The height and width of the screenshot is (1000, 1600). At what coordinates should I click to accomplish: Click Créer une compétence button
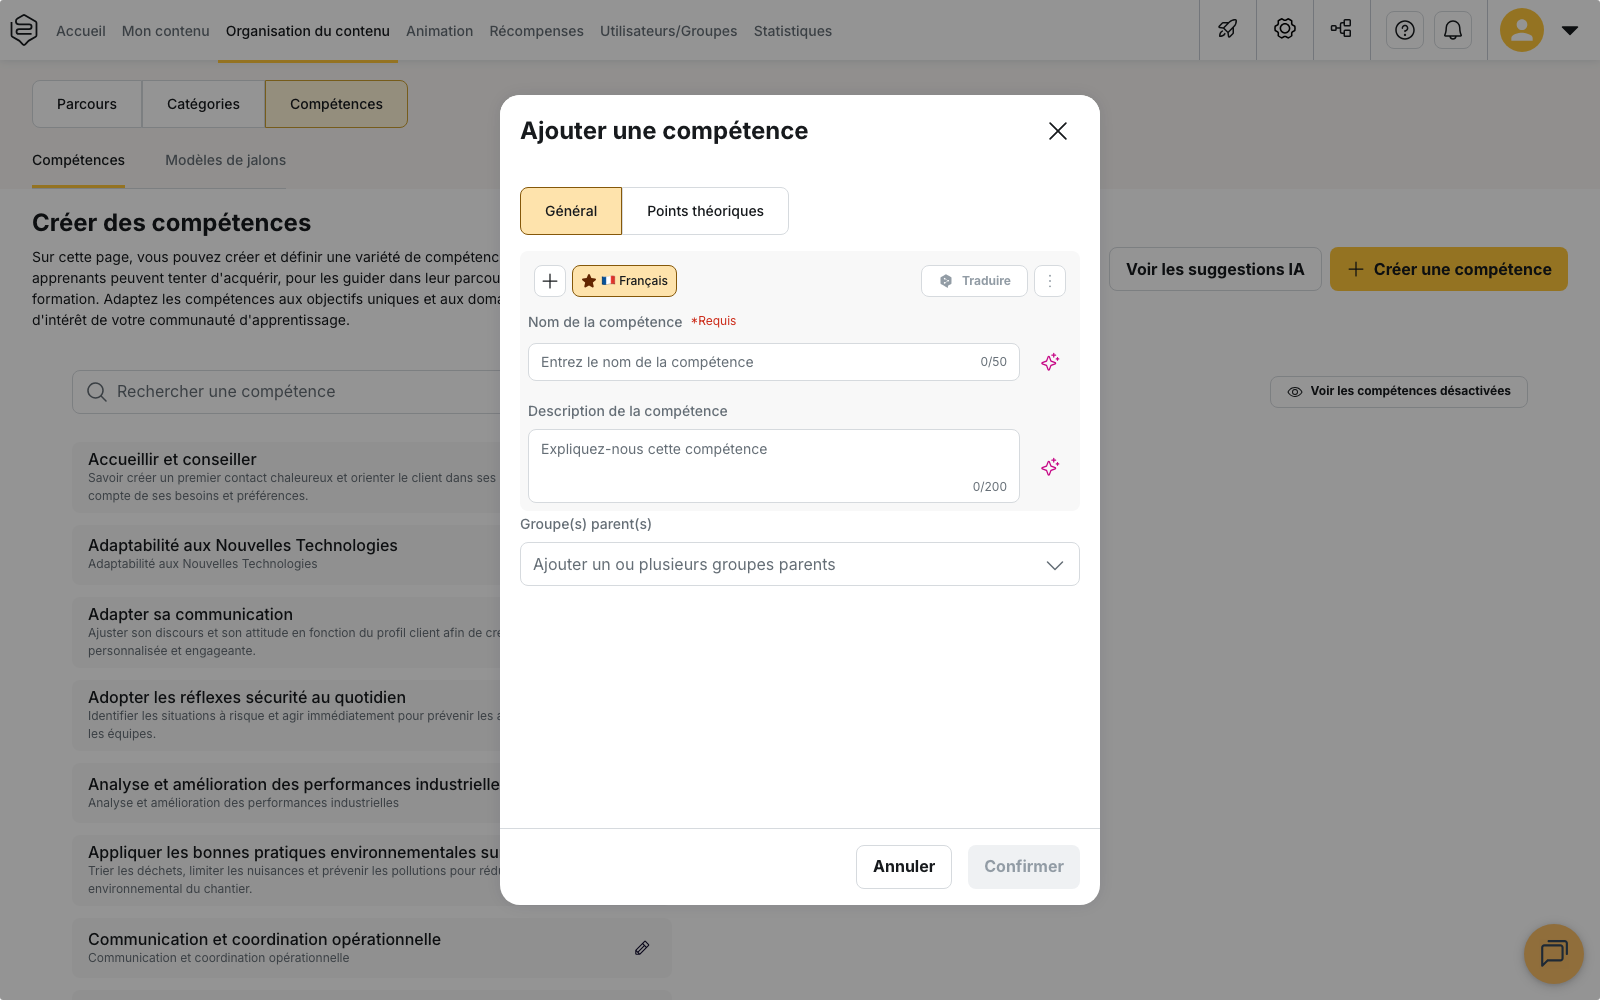tap(1449, 269)
